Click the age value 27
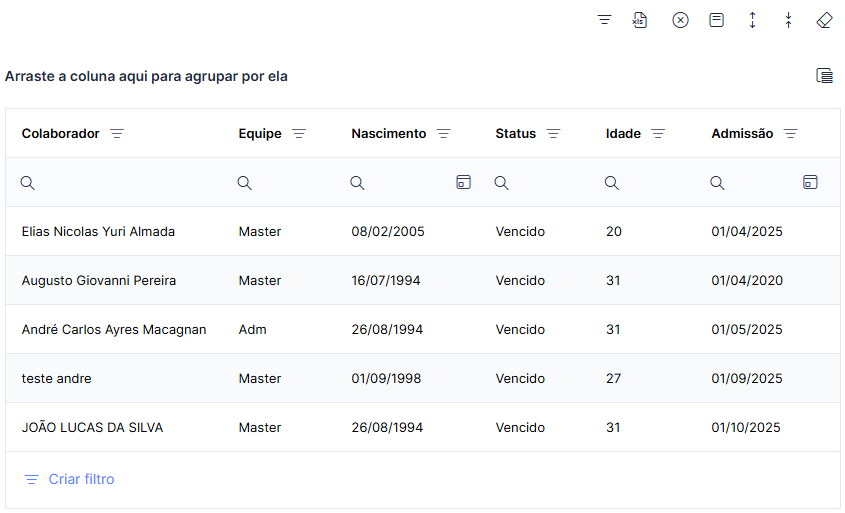The height and width of the screenshot is (513, 845). [613, 379]
